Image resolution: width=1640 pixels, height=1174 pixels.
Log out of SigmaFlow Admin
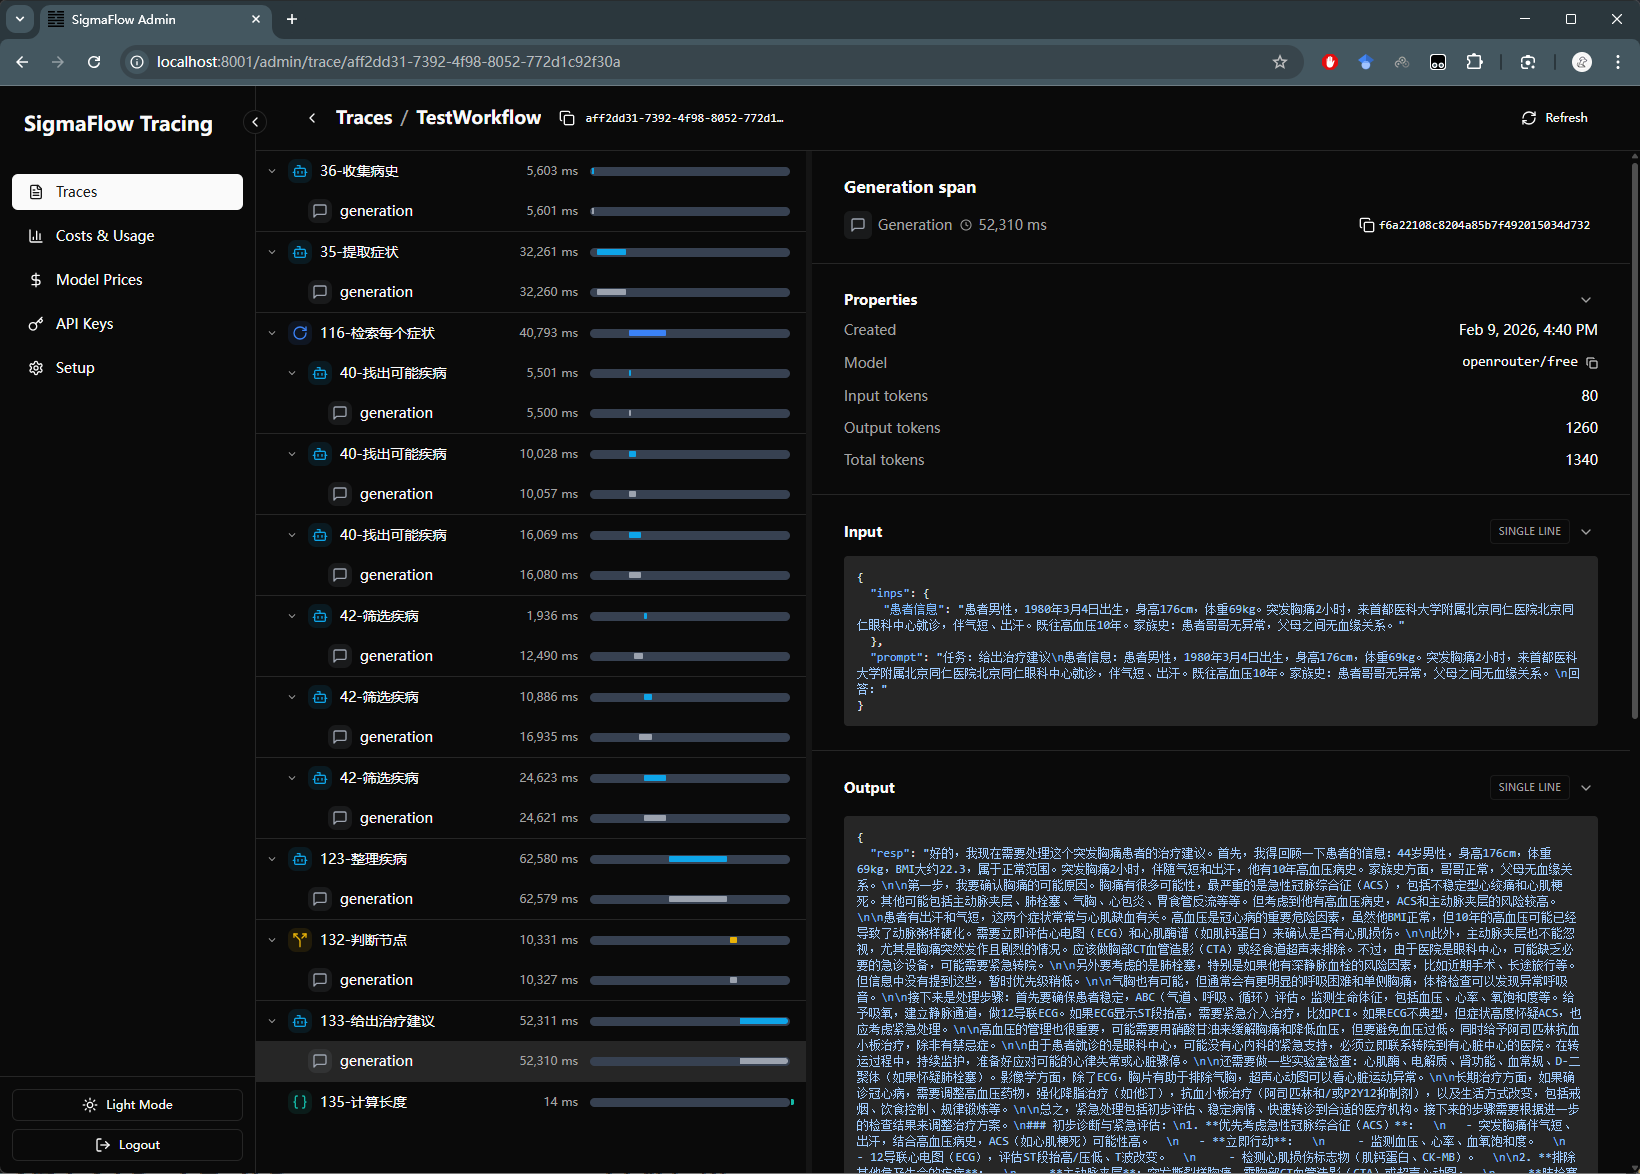(127, 1145)
